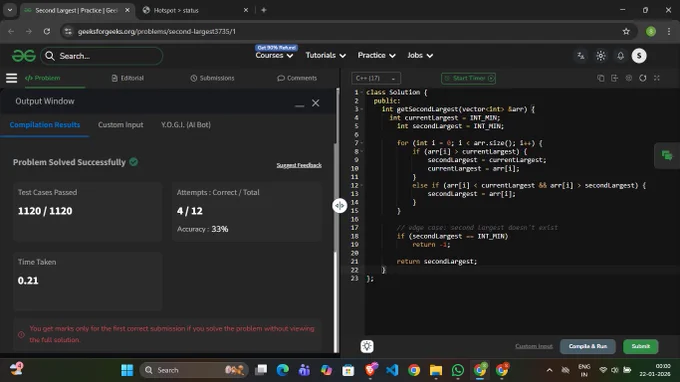The height and width of the screenshot is (382, 680).
Task: View site information icon in address bar
Action: [x=68, y=31]
